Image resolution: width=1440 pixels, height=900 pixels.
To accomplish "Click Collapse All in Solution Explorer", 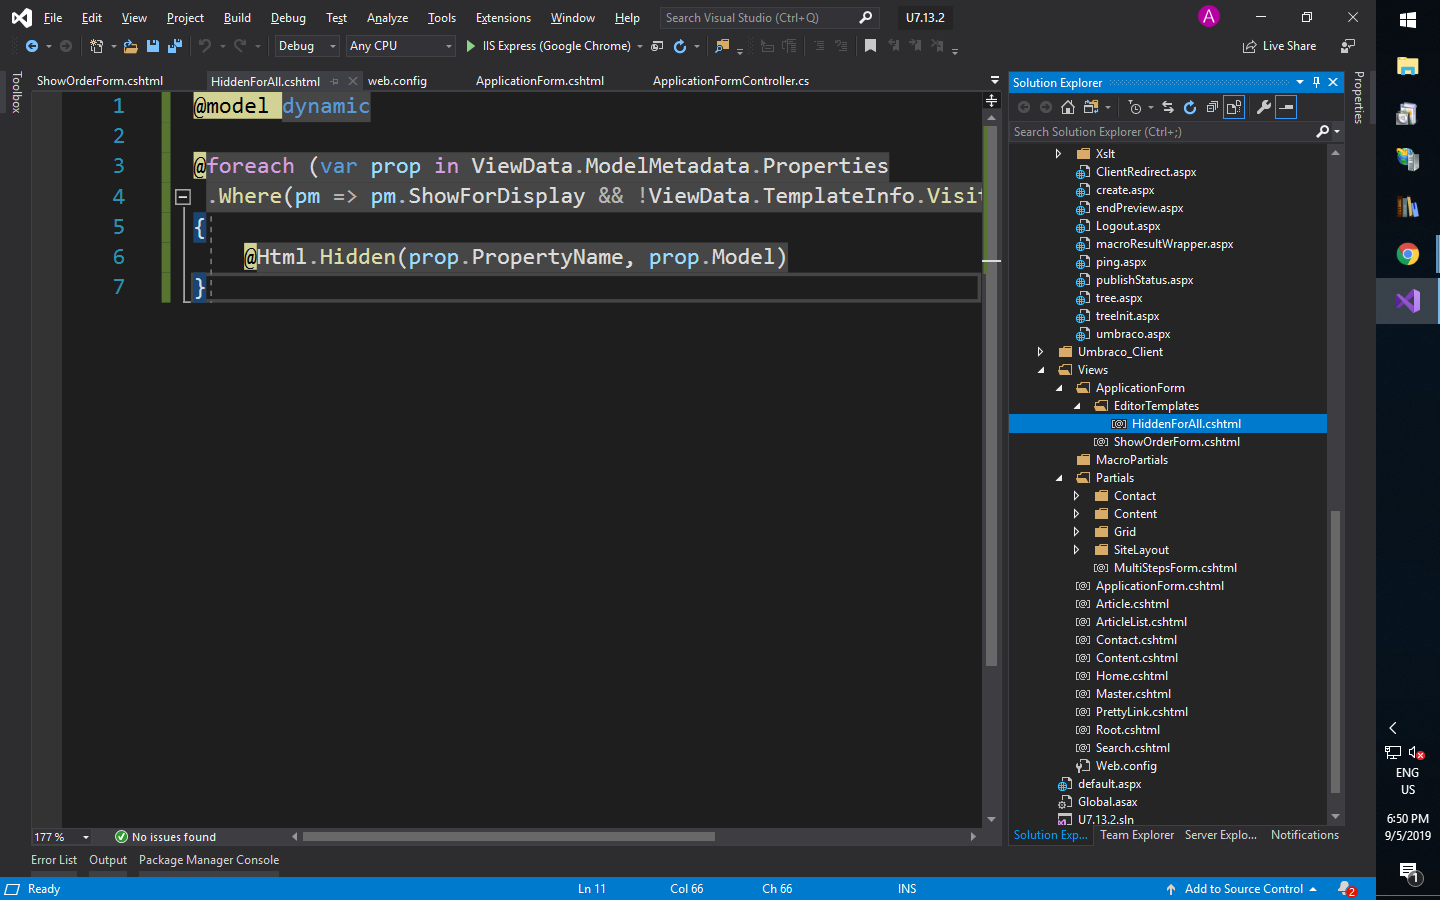I will [1212, 107].
